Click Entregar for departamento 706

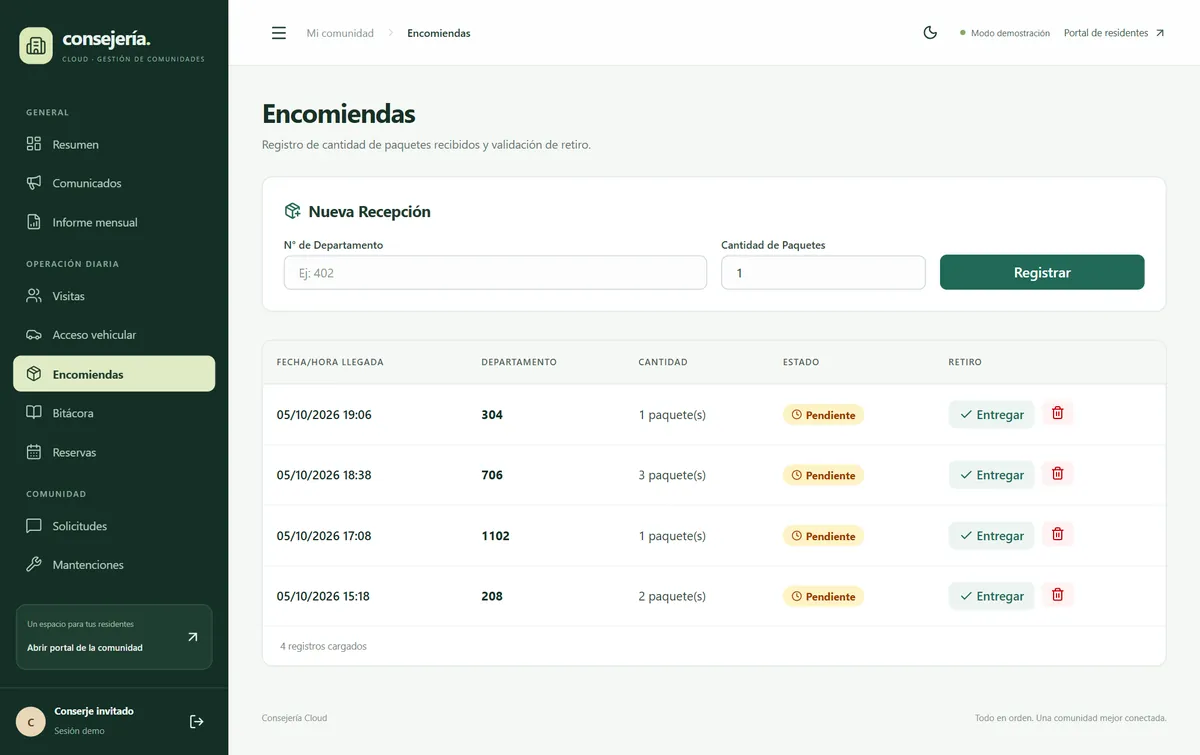(x=991, y=475)
